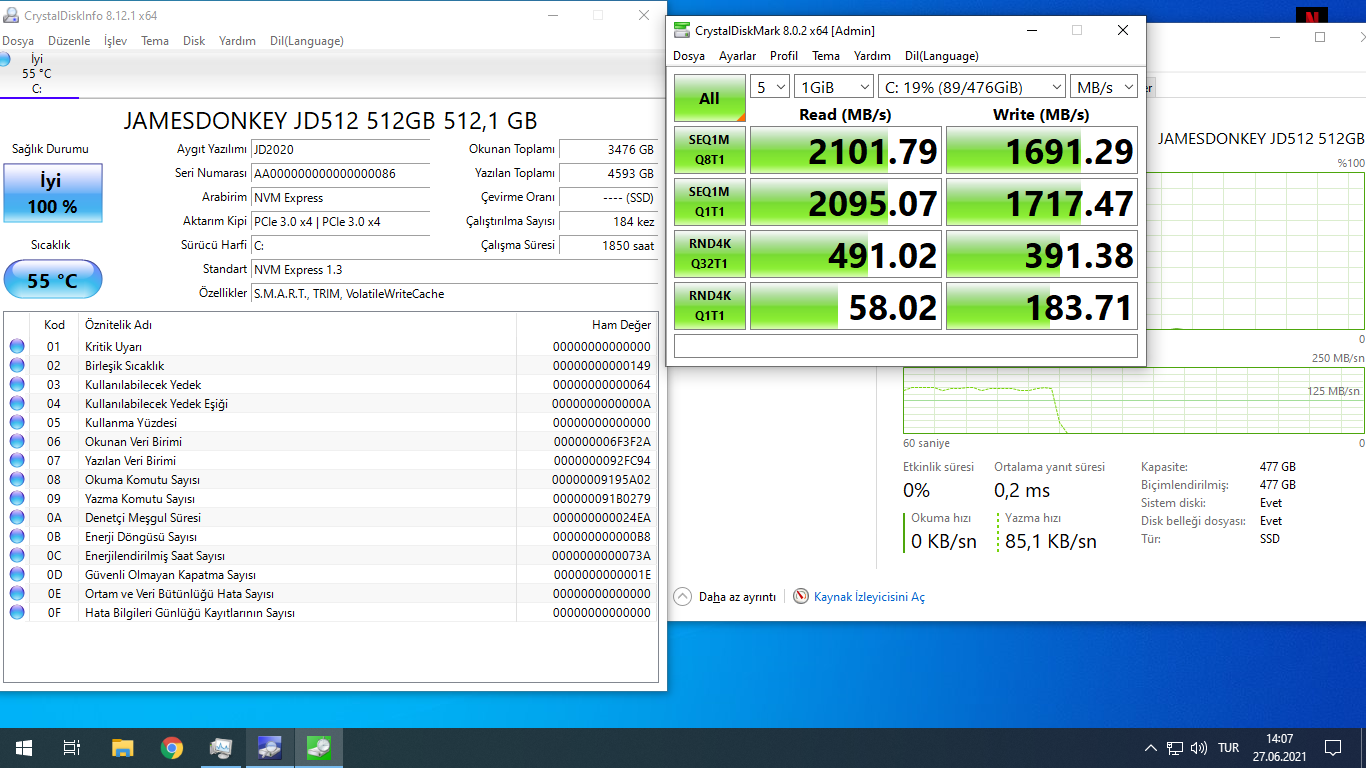Viewport: 1366px width, 768px height.
Task: Open the Windows Start menu
Action: (24, 748)
